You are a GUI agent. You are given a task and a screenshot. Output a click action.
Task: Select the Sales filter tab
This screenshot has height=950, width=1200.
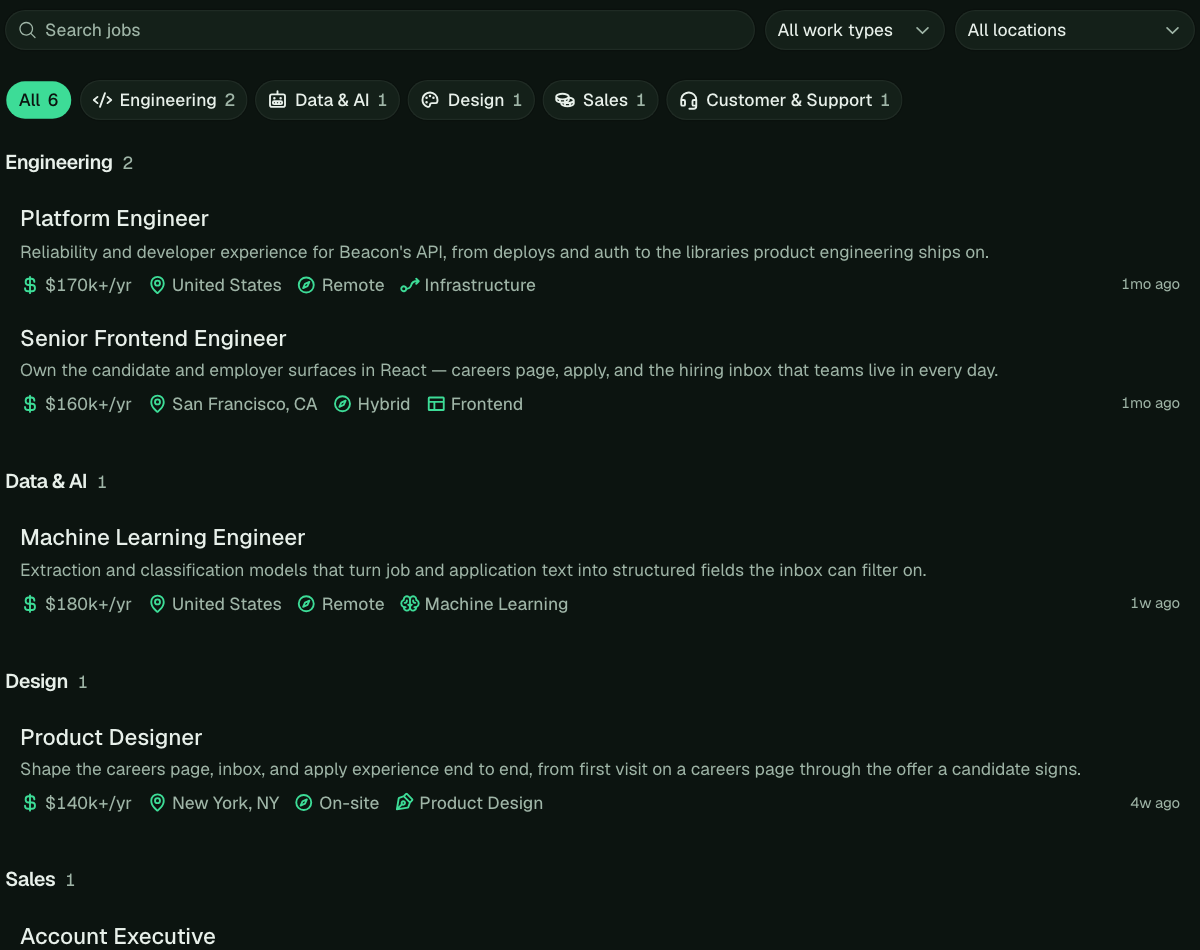(601, 100)
